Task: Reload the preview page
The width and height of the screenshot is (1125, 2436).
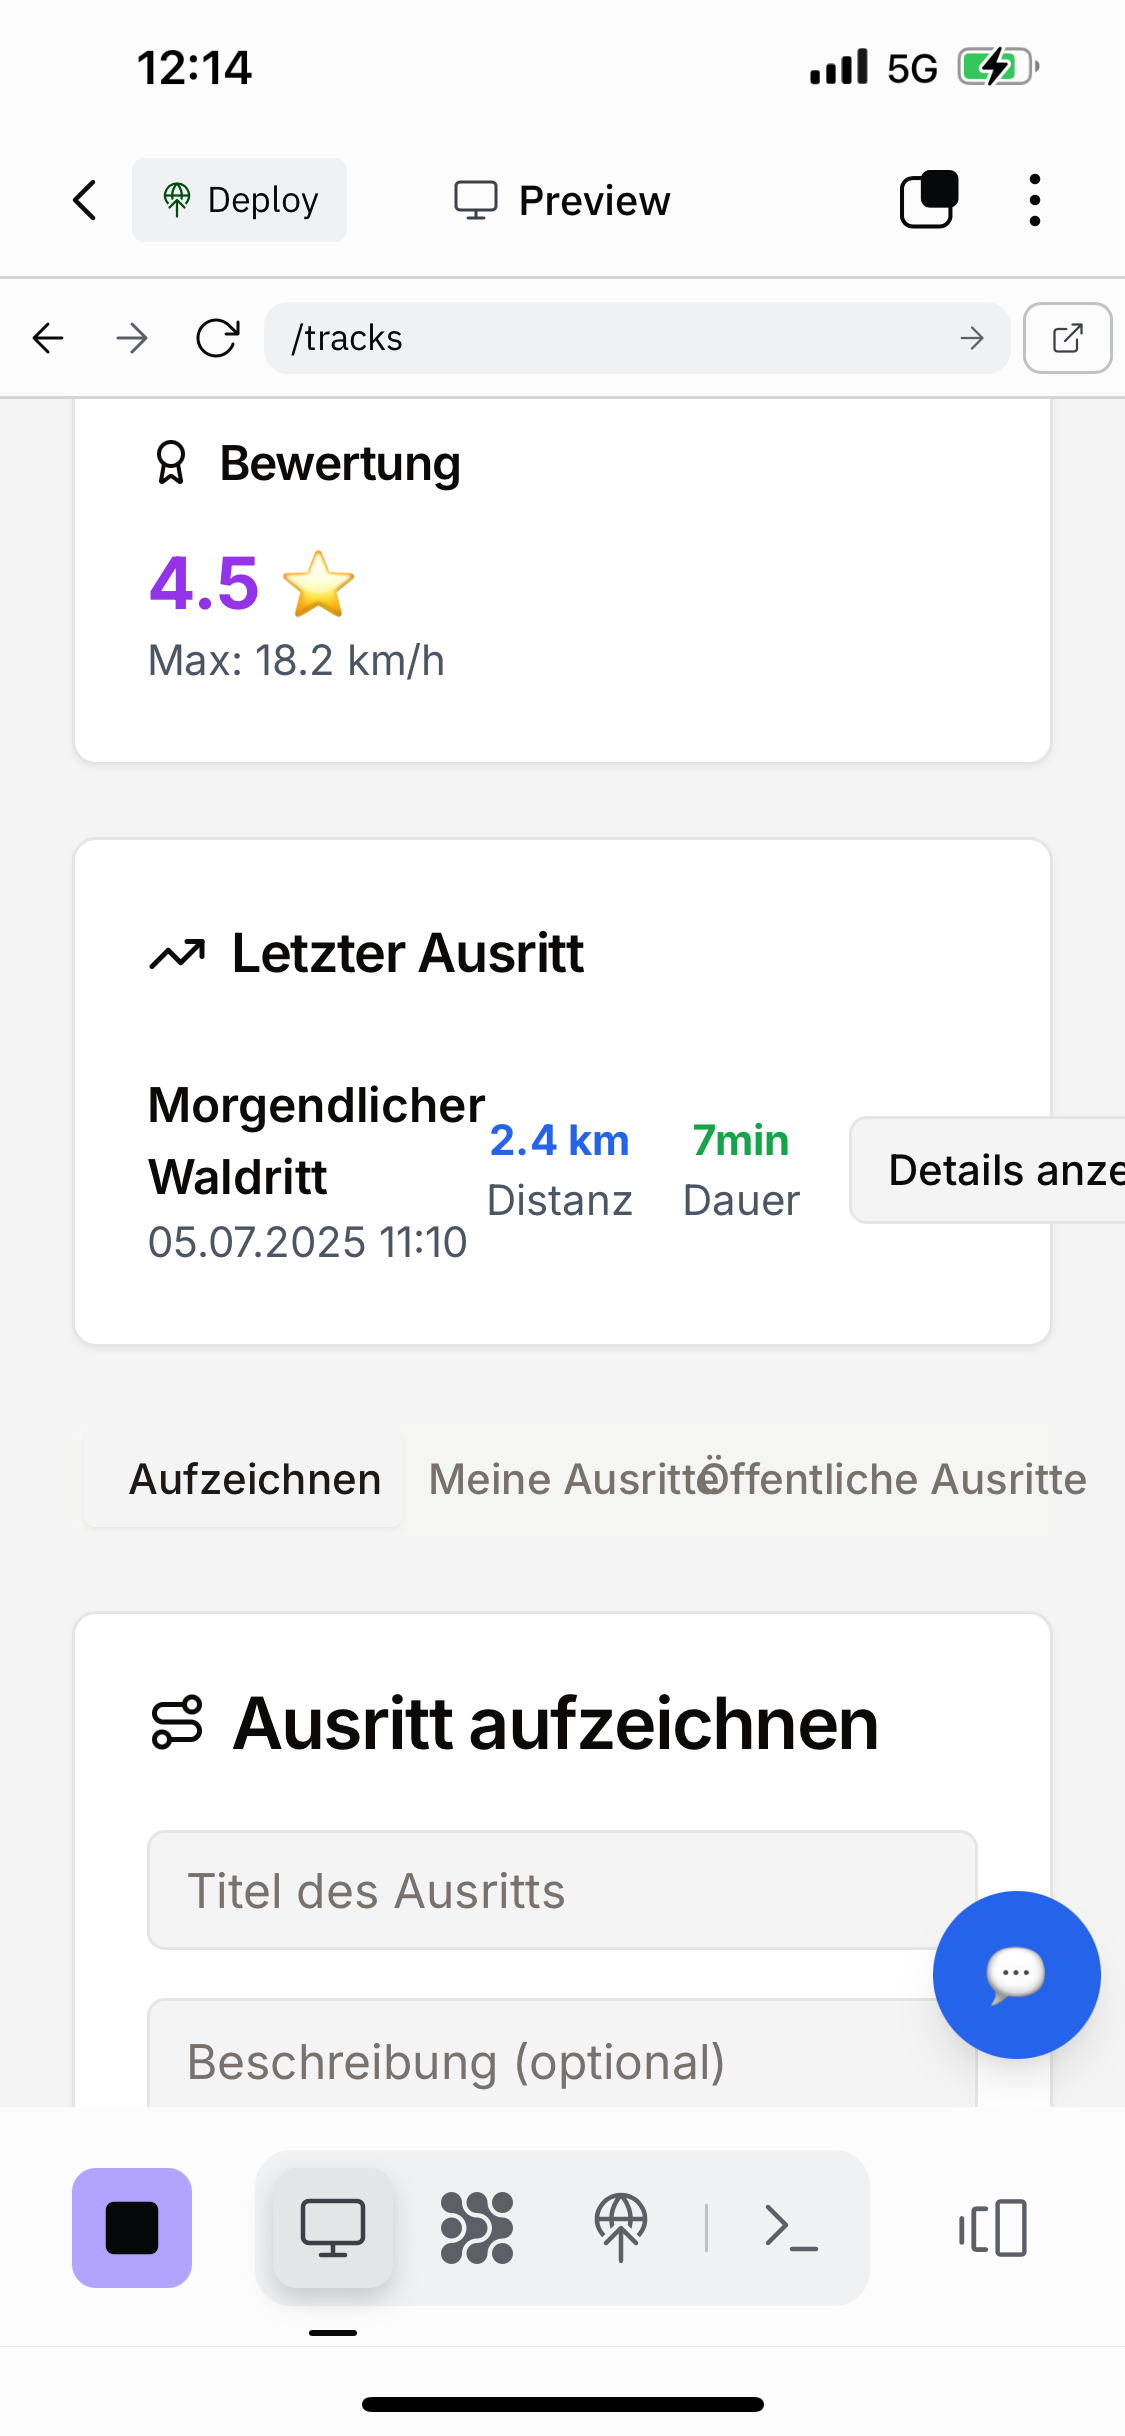Action: [217, 339]
